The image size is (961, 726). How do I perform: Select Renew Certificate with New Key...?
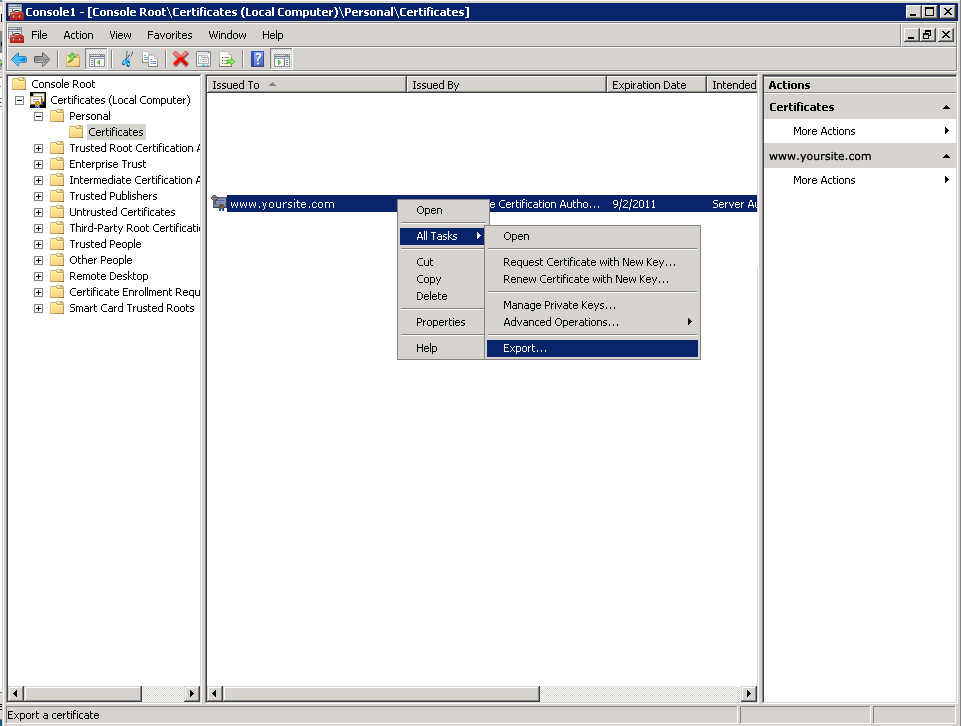pyautogui.click(x=592, y=279)
